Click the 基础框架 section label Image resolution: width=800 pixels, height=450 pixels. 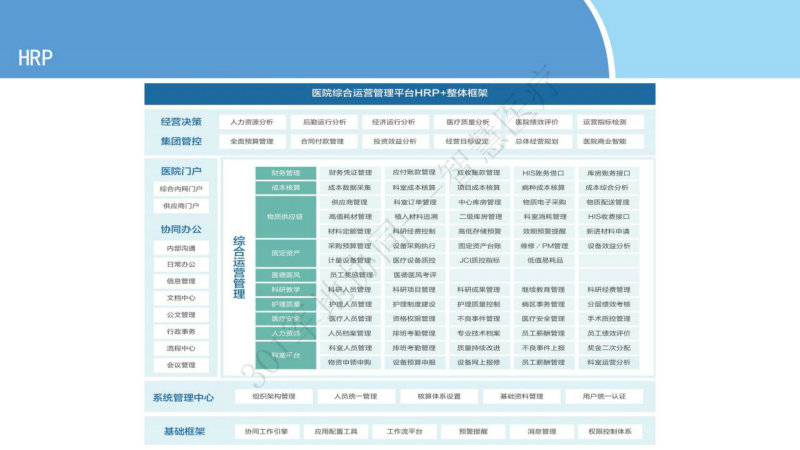[184, 432]
